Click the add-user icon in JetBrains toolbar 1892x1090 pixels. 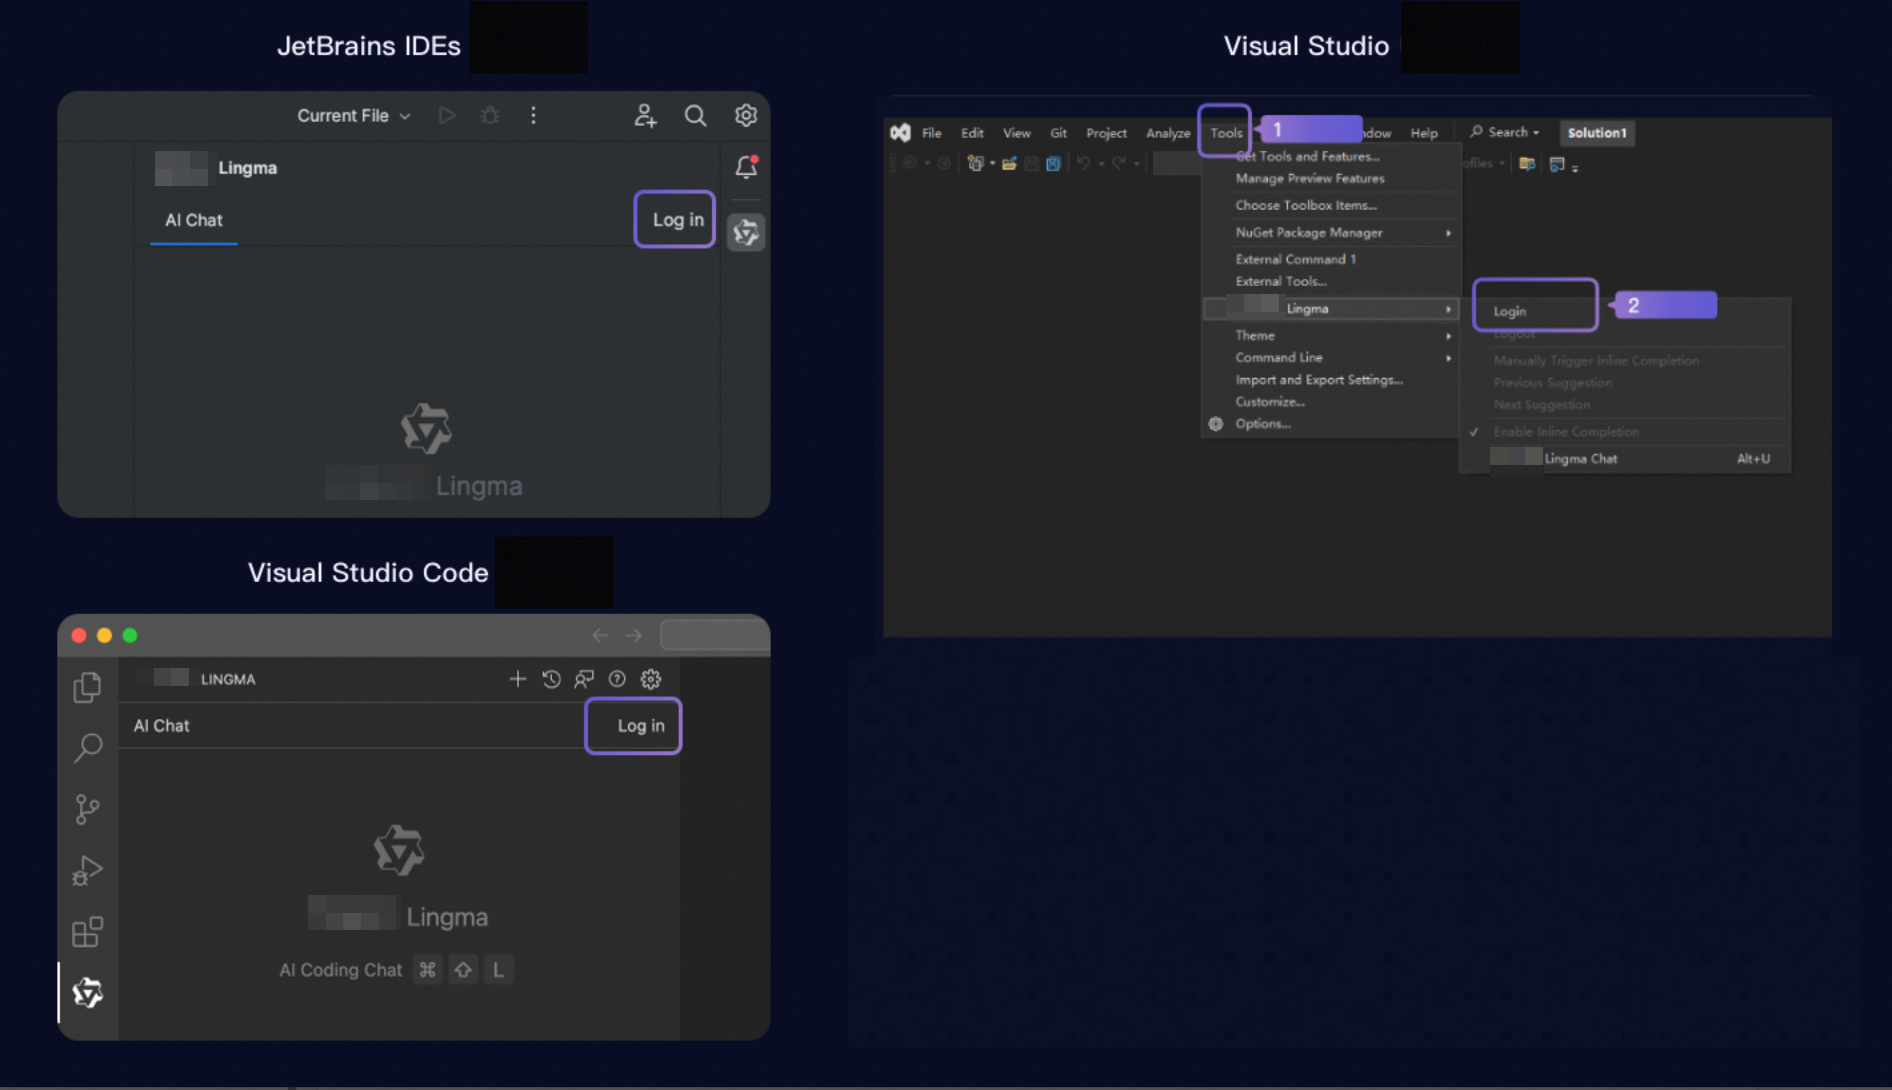click(x=645, y=116)
